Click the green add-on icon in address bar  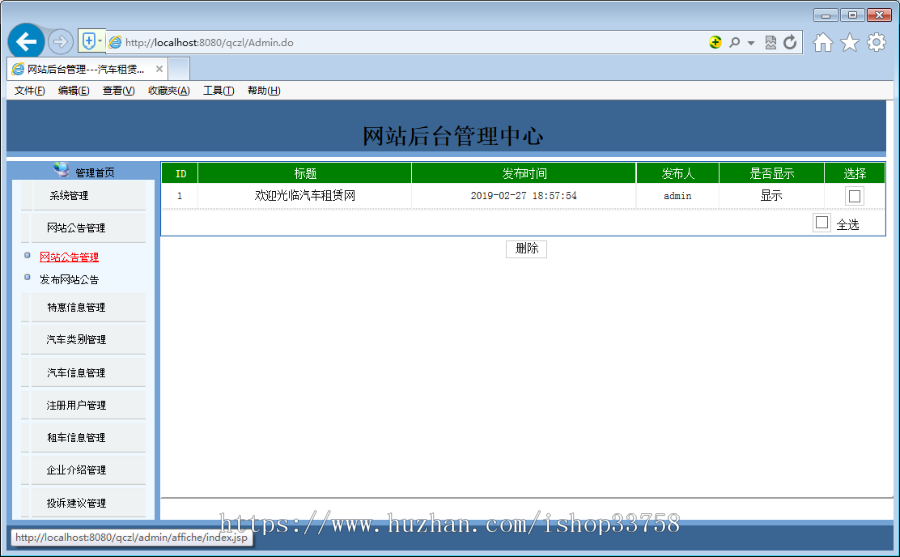tap(715, 42)
